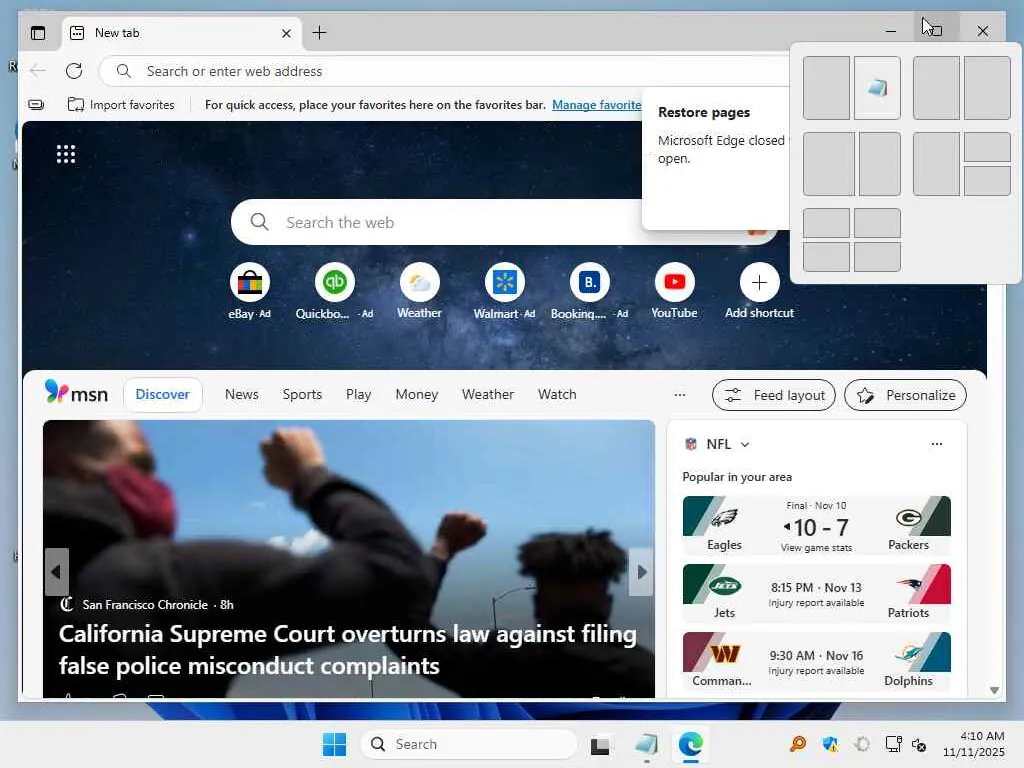Open a new tab with plus button
The width and height of the screenshot is (1024, 768).
319,33
